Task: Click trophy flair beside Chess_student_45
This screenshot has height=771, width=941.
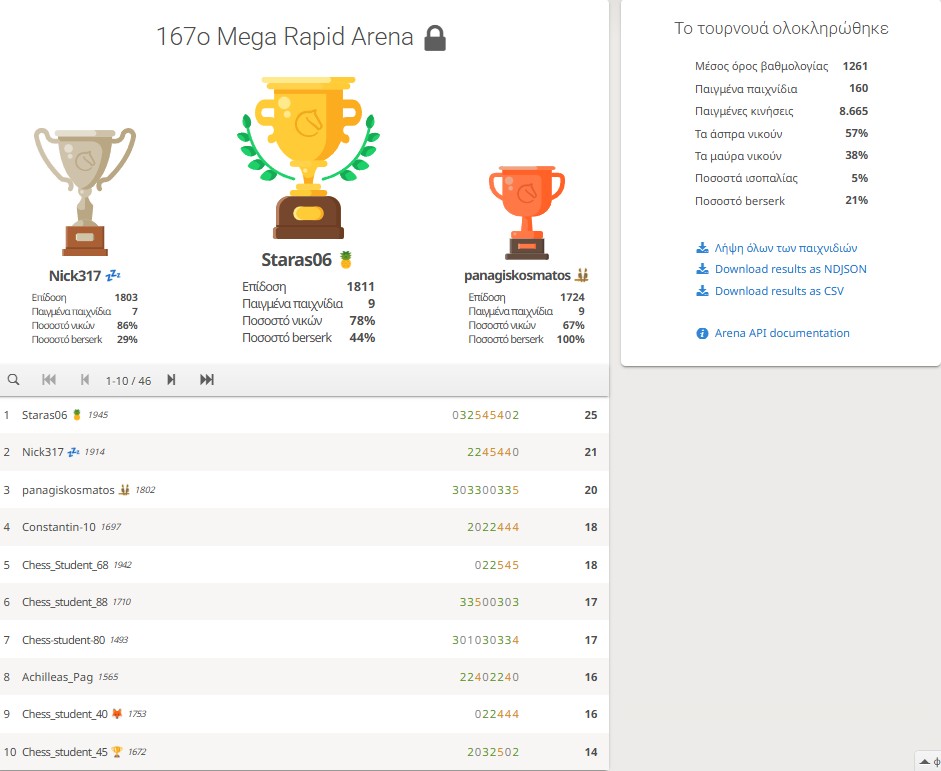Action: (117, 752)
